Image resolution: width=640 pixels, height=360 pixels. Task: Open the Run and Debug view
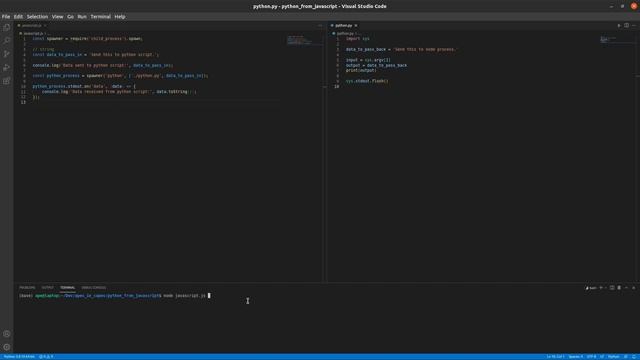tap(7, 67)
